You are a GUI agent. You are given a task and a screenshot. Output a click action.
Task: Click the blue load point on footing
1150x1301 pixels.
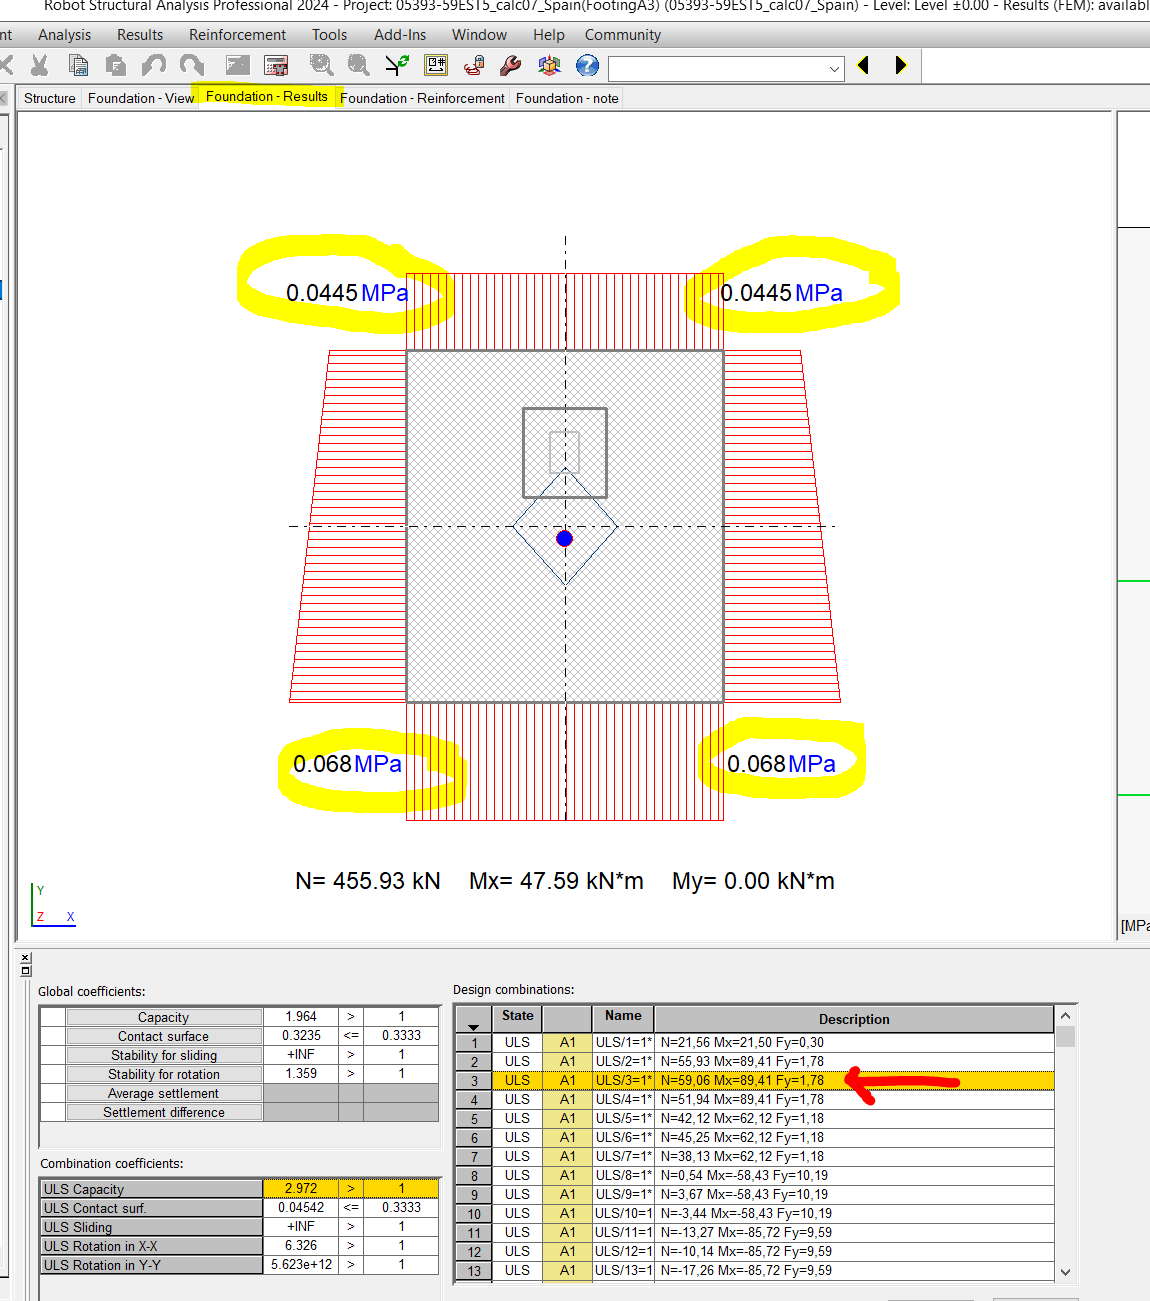pos(565,539)
